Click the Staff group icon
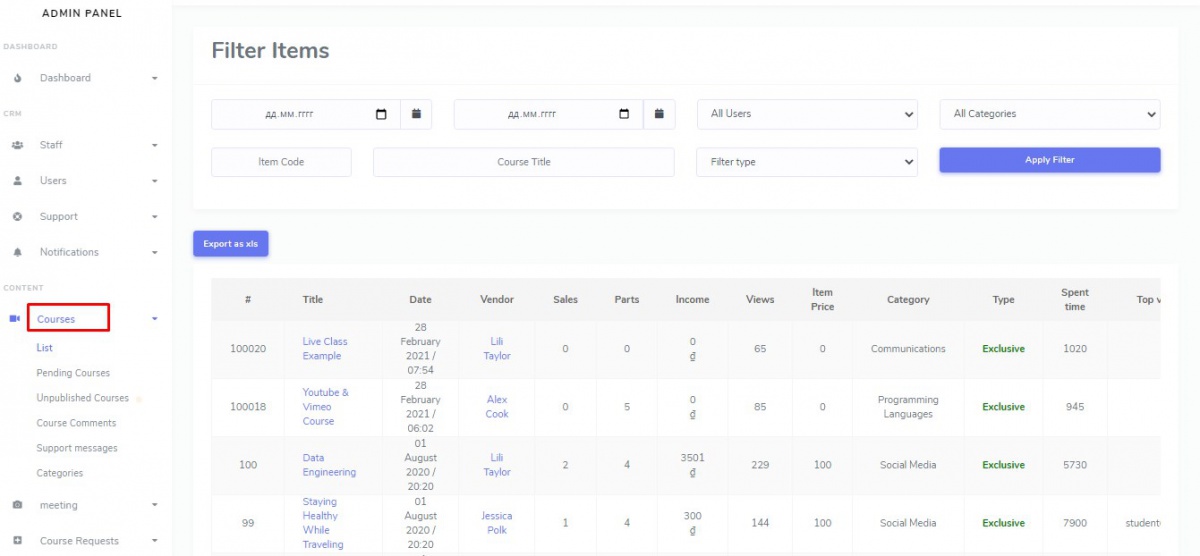This screenshot has height=556, width=1200. [17, 145]
